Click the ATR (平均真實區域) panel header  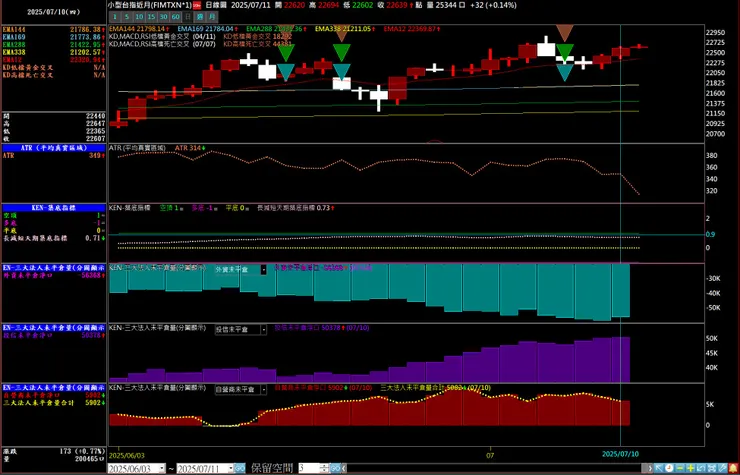(54, 148)
